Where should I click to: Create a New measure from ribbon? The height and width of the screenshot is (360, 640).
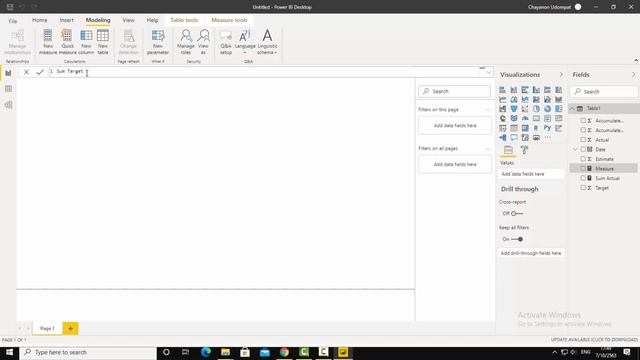click(x=48, y=42)
